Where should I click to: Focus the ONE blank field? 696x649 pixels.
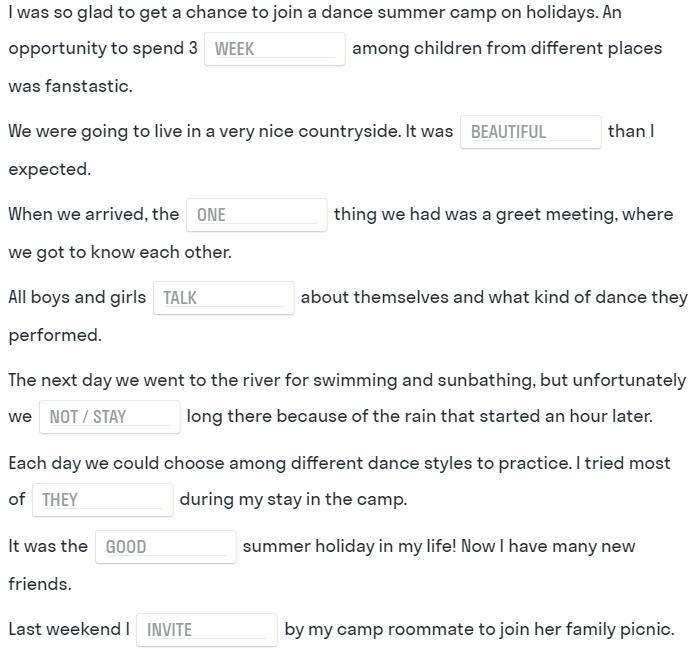(x=257, y=215)
